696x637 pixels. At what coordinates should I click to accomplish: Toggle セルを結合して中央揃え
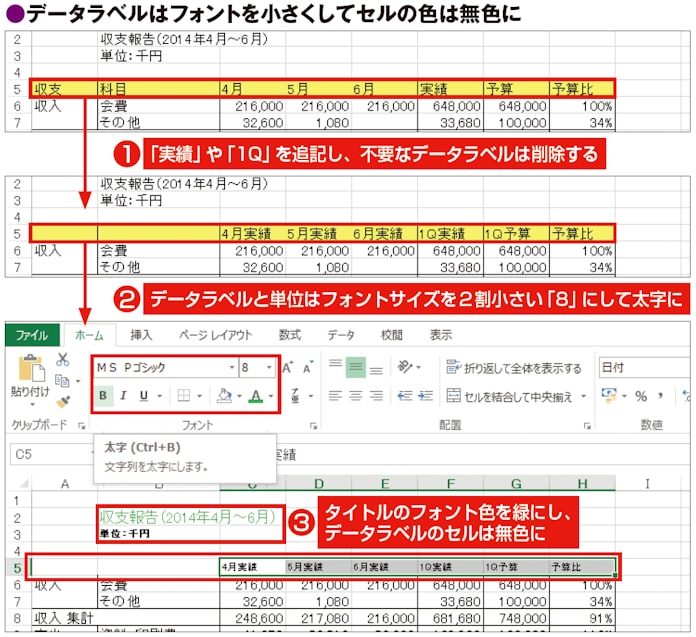click(x=509, y=396)
